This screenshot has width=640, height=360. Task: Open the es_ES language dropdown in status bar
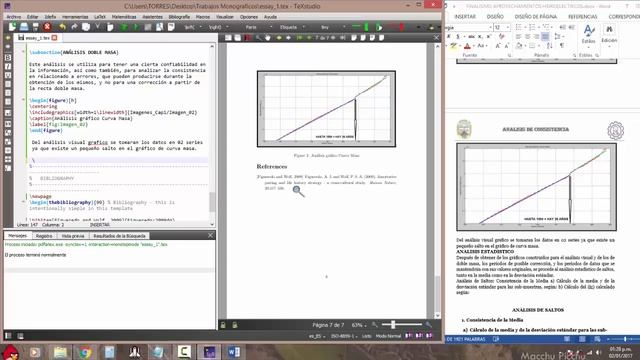[317, 336]
